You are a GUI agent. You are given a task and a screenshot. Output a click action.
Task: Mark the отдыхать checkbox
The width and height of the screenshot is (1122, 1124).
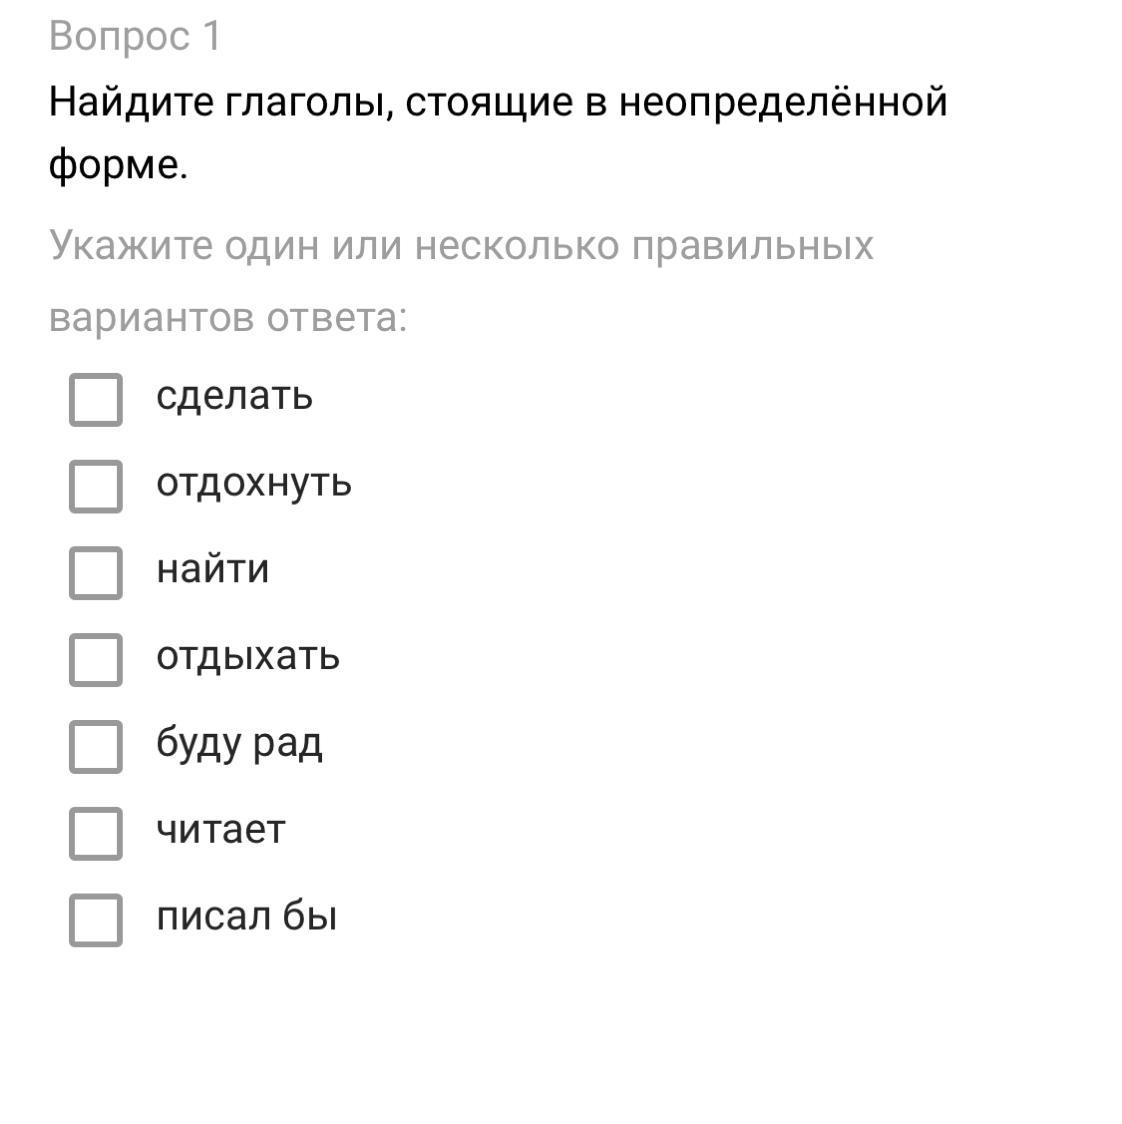click(x=96, y=660)
